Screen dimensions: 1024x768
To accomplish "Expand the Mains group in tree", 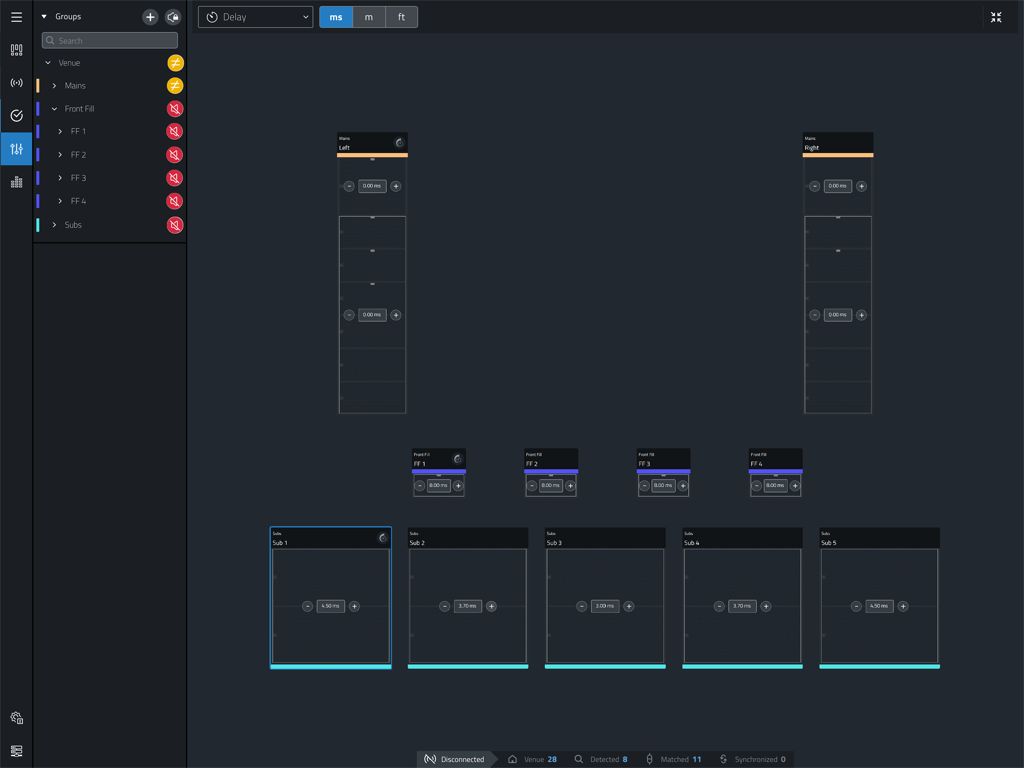I will point(55,86).
